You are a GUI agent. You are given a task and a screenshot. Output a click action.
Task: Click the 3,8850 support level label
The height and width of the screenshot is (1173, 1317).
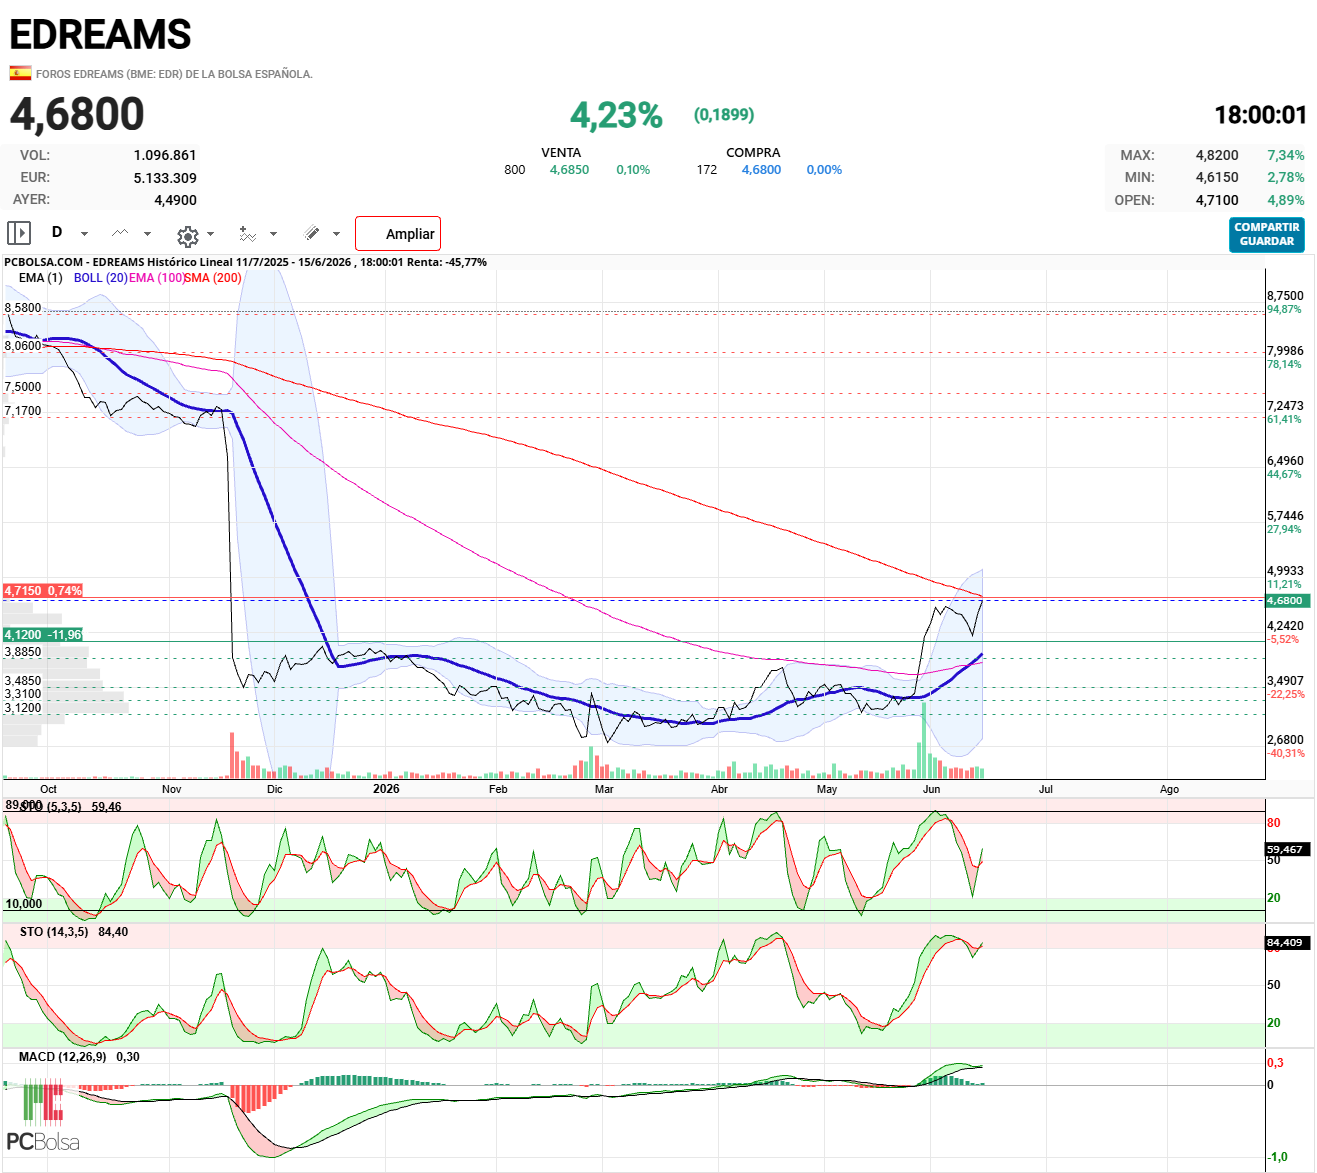tap(23, 652)
